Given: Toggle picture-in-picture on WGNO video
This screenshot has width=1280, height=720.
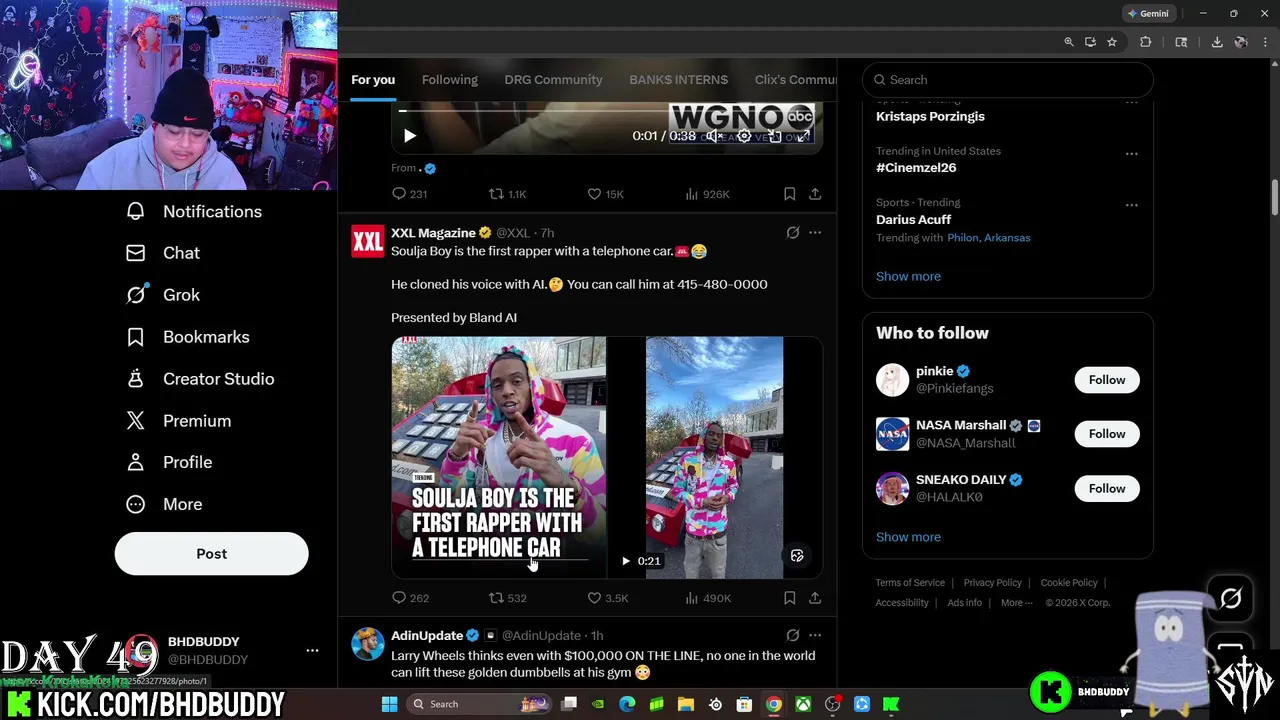Looking at the screenshot, I should point(774,136).
